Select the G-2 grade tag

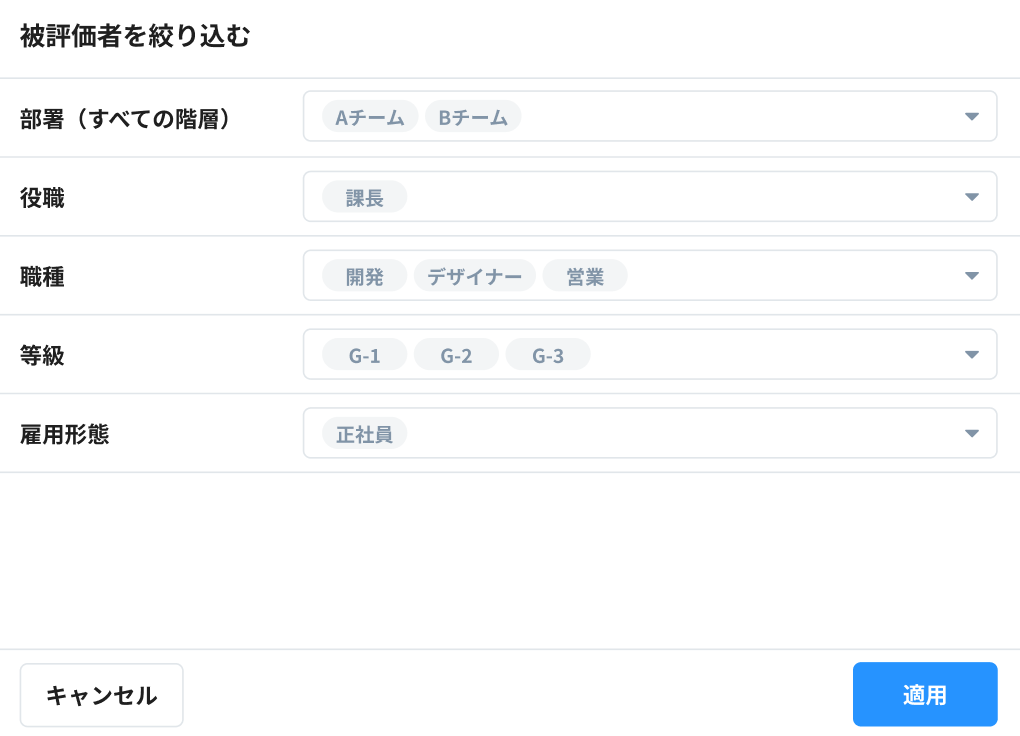click(x=456, y=354)
